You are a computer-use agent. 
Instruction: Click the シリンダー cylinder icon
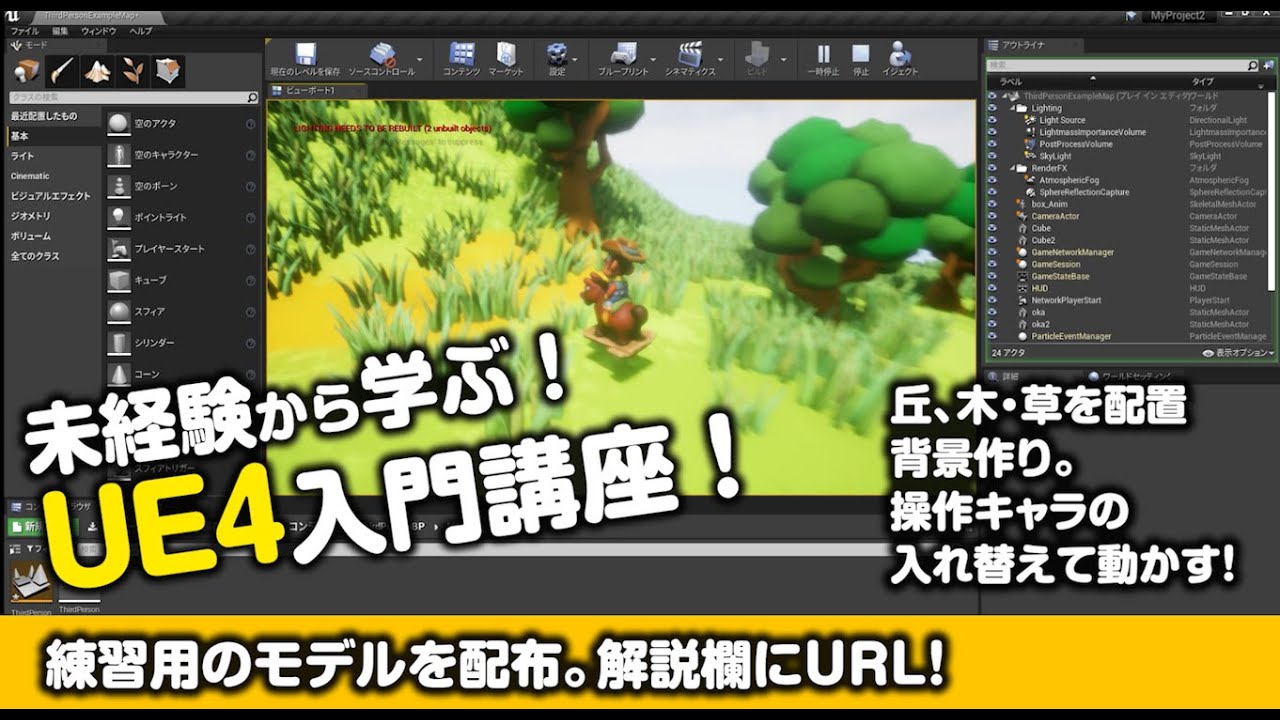(x=119, y=342)
